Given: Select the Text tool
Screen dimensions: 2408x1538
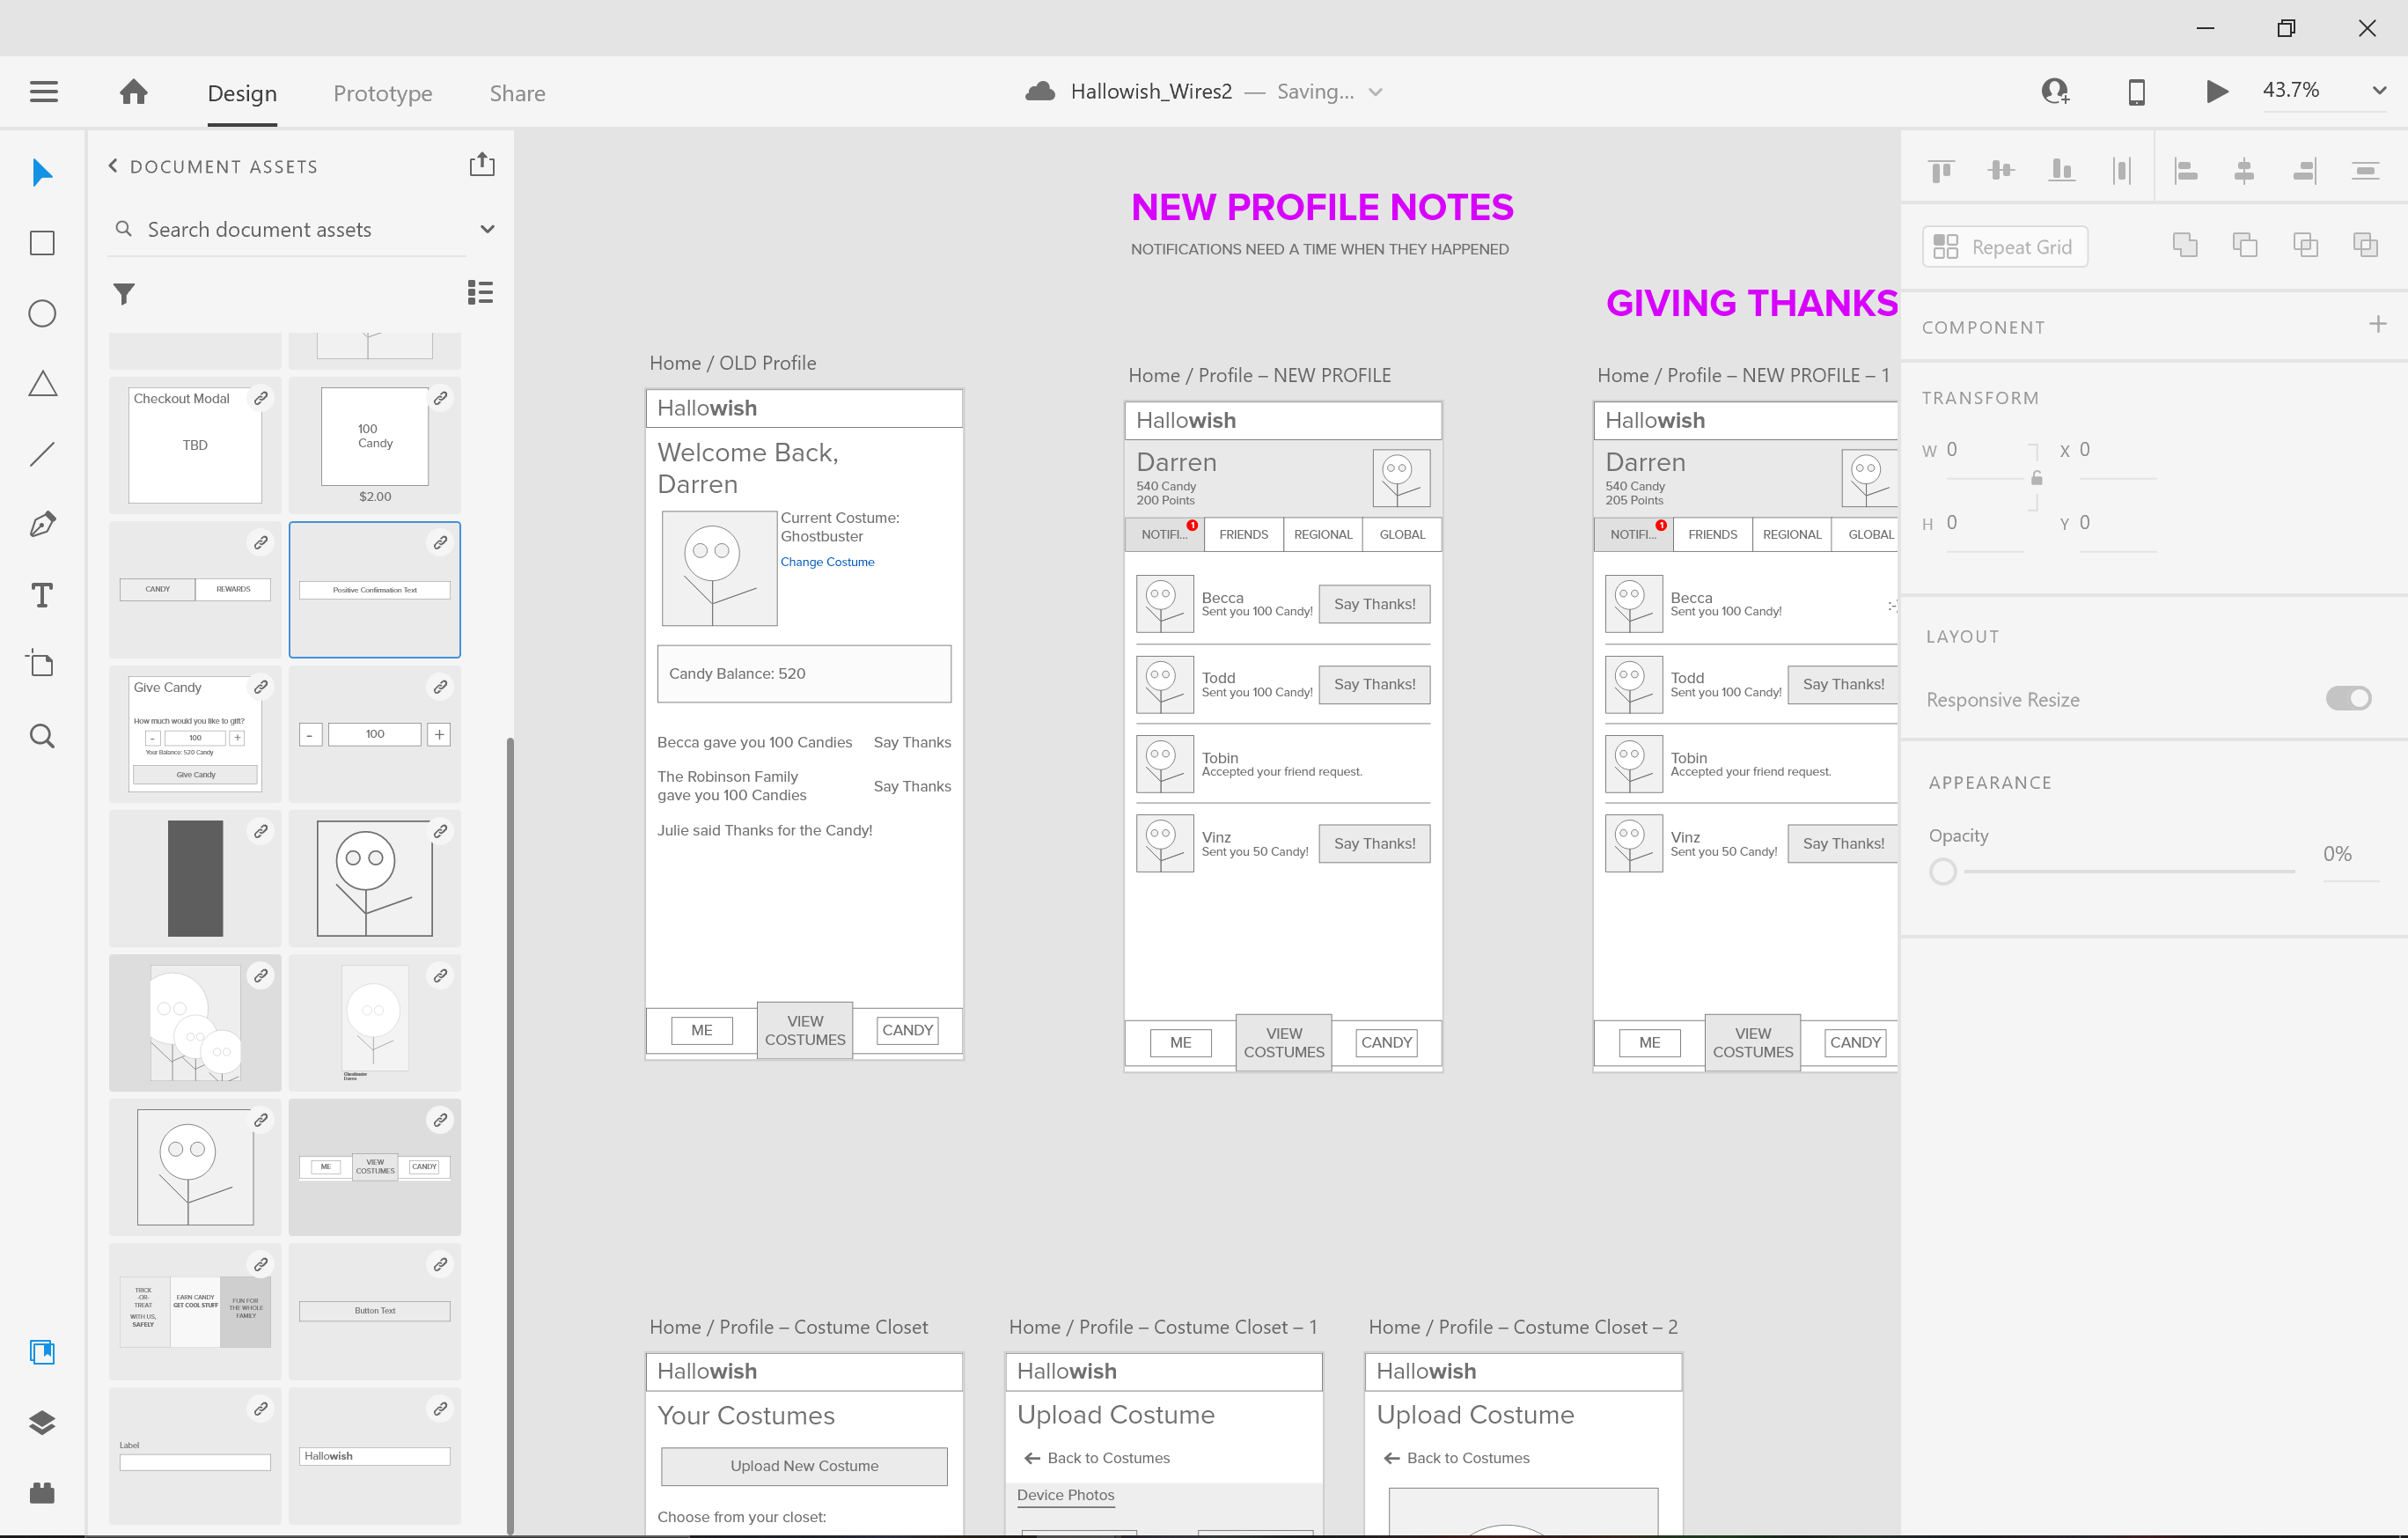Looking at the screenshot, I should (43, 594).
